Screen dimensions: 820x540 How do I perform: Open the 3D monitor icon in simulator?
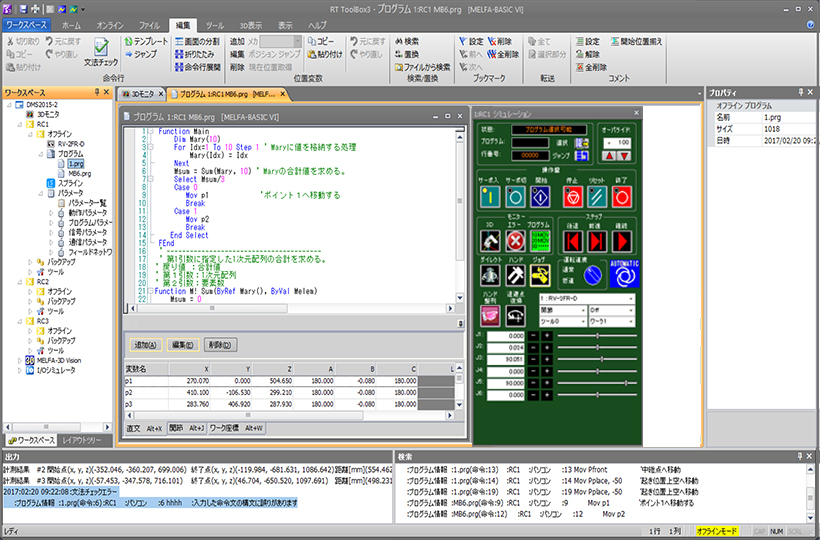[488, 241]
